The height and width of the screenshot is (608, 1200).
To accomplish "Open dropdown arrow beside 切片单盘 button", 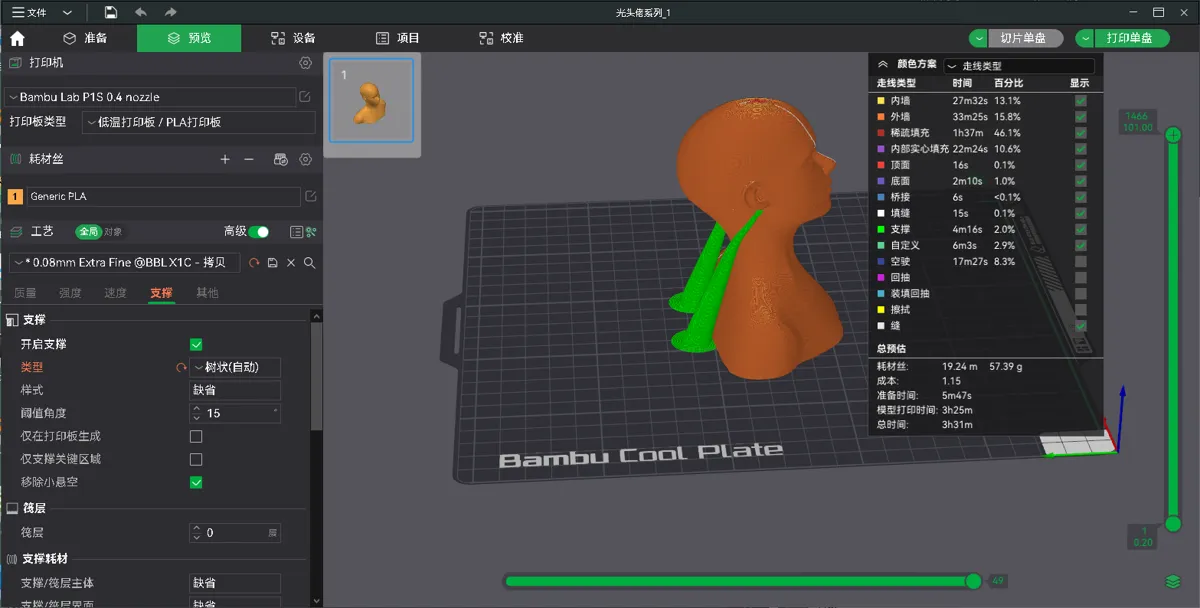I will tap(979, 38).
